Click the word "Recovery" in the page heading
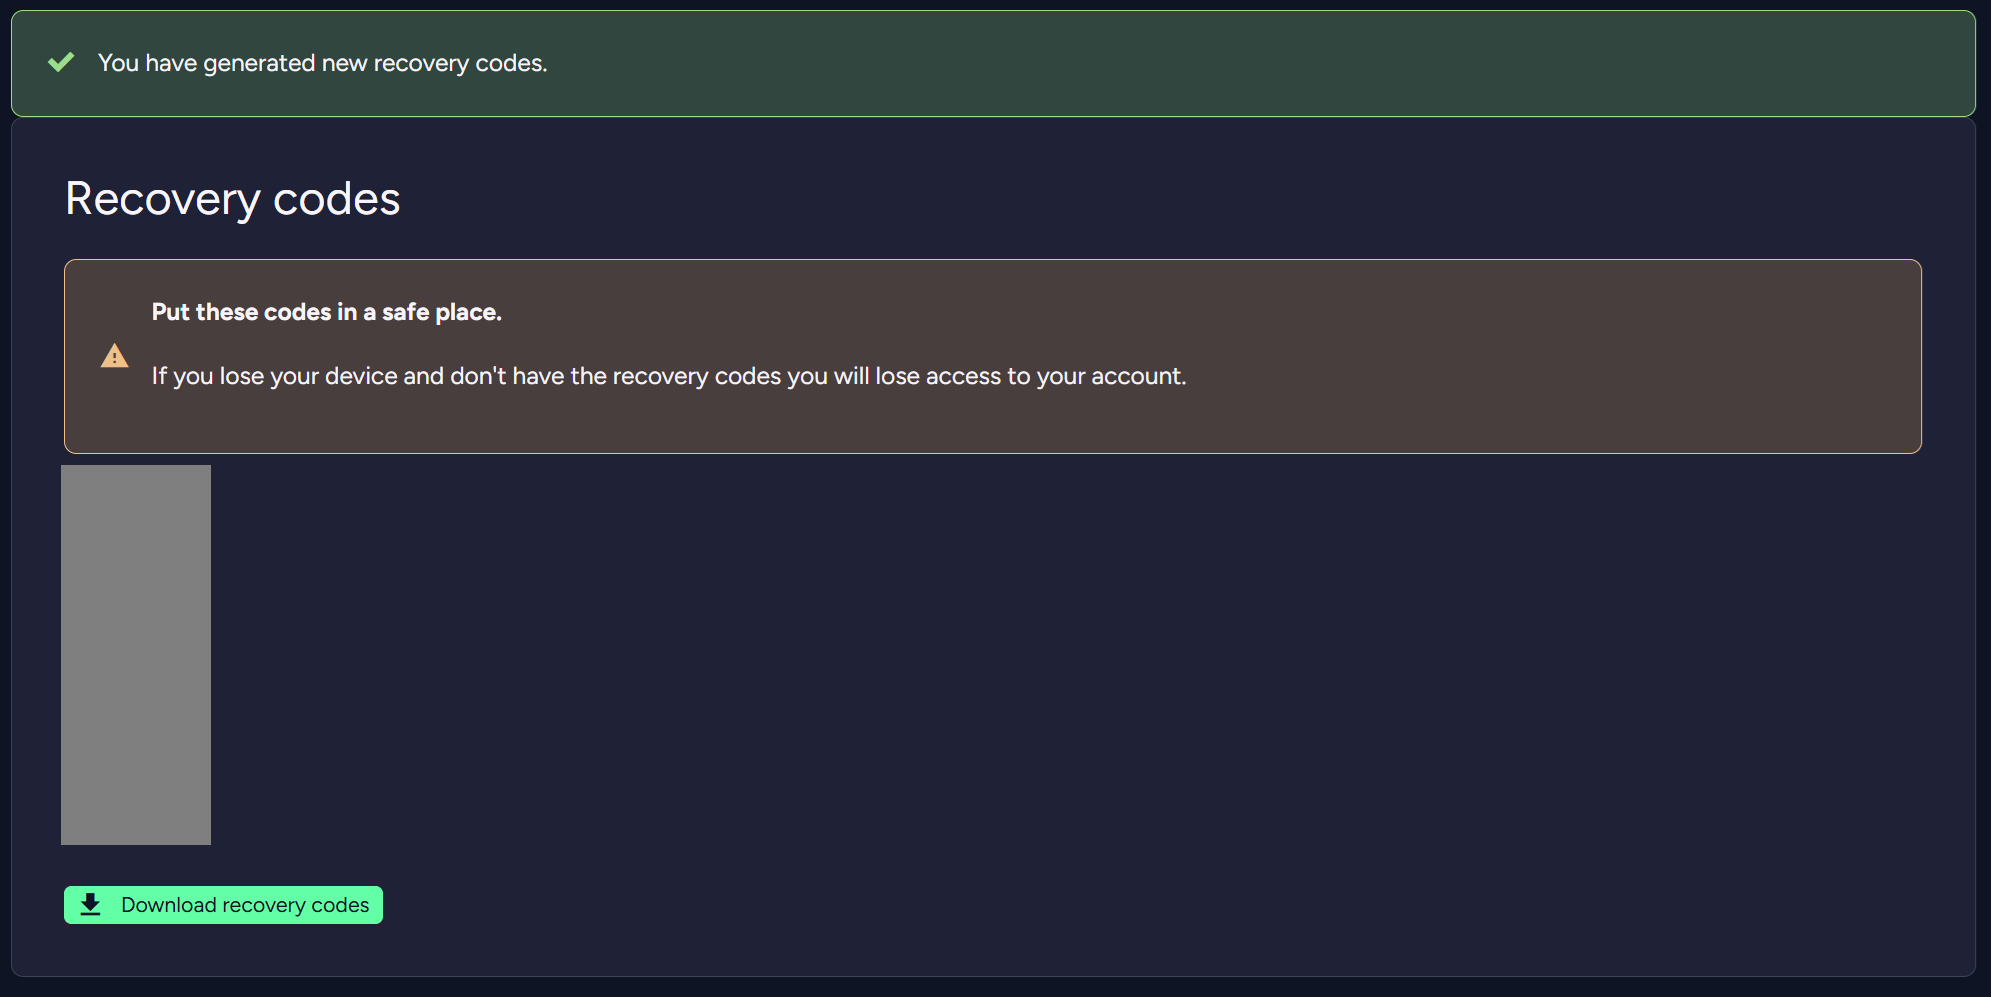Image resolution: width=1991 pixels, height=997 pixels. [162, 198]
